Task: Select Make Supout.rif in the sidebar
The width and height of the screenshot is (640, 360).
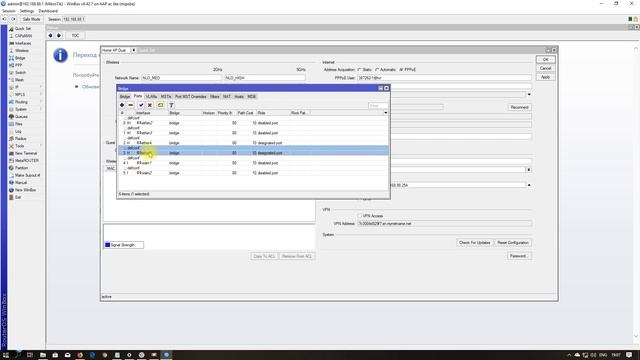Action: pos(27,176)
